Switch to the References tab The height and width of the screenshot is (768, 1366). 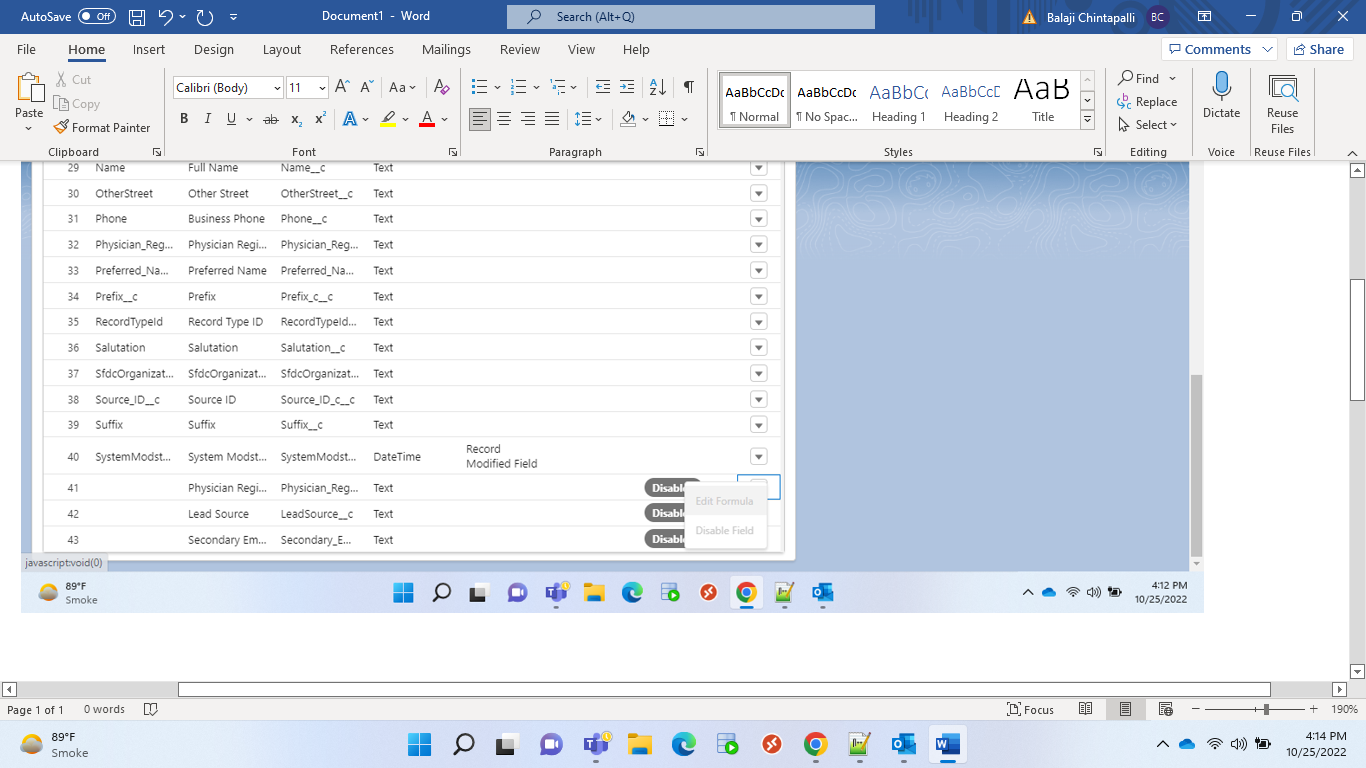coord(362,49)
